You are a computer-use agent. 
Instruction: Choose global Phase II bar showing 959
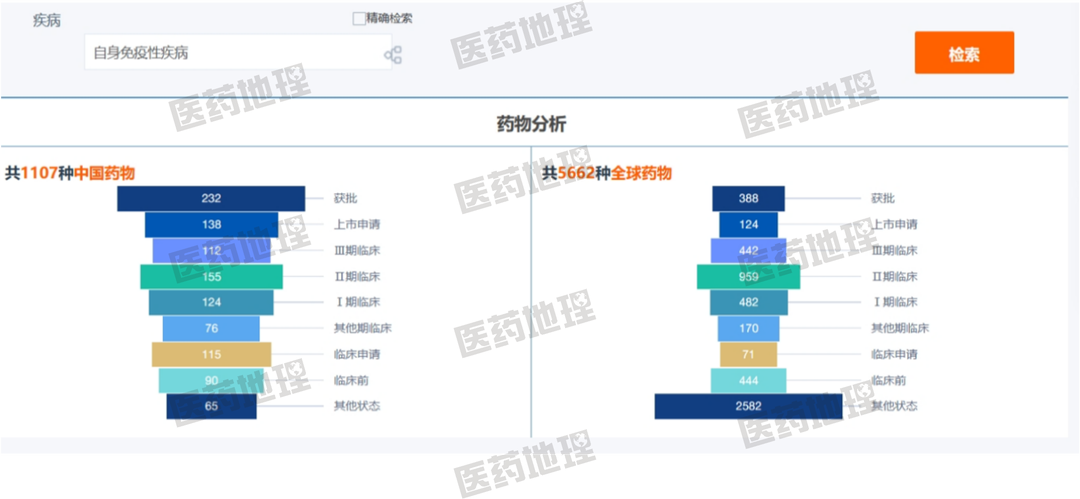748,276
